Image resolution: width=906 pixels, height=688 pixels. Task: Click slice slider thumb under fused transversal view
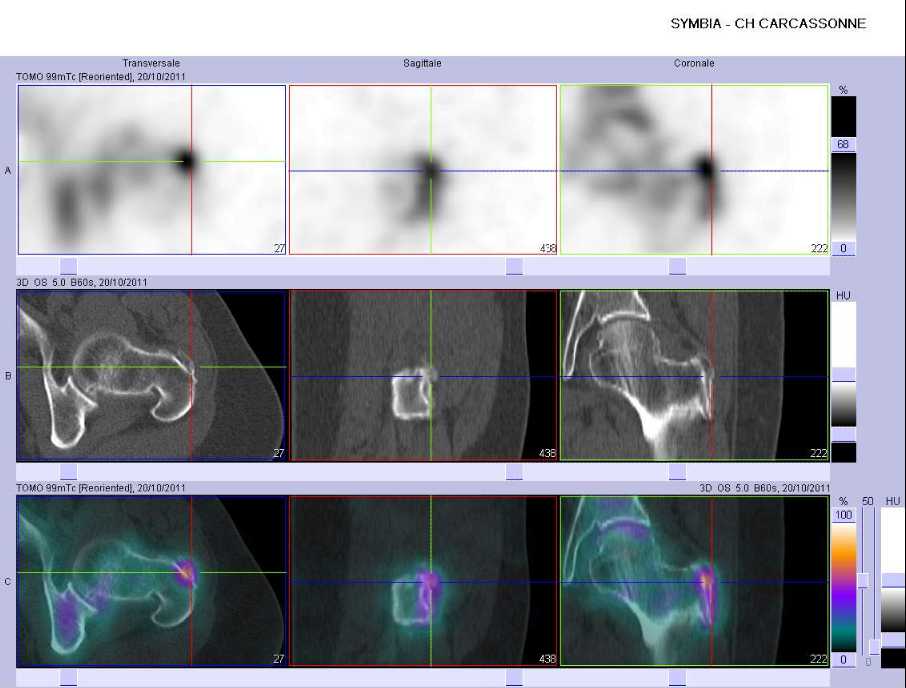point(68,678)
